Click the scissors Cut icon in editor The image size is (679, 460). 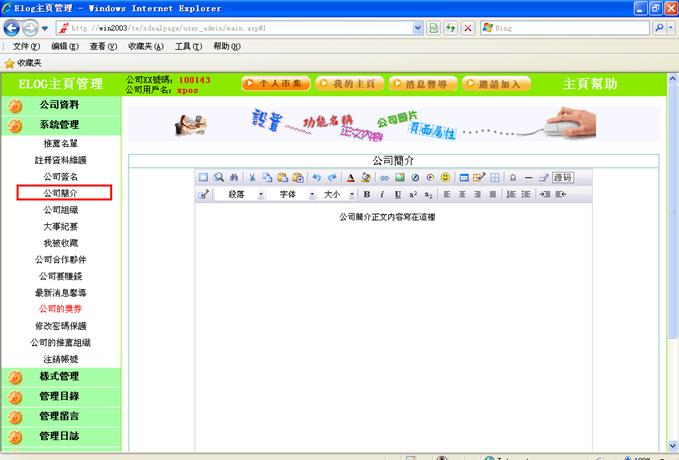(253, 177)
